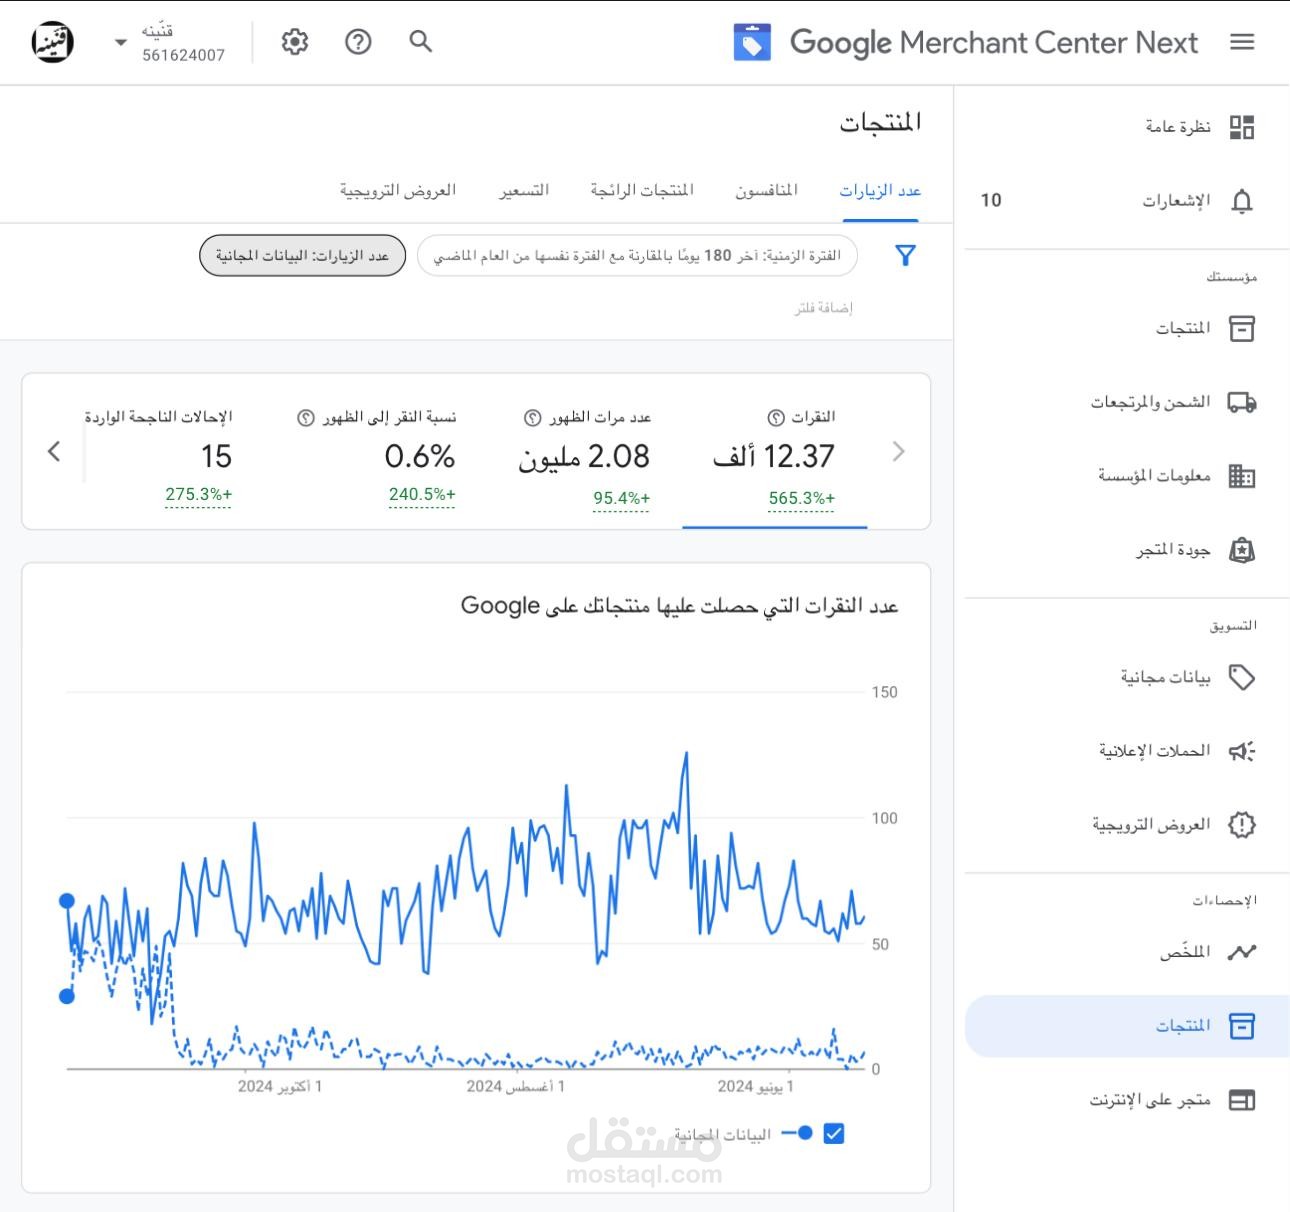
Task: Open الحملات الإعلانية in sidebar
Action: [1155, 751]
